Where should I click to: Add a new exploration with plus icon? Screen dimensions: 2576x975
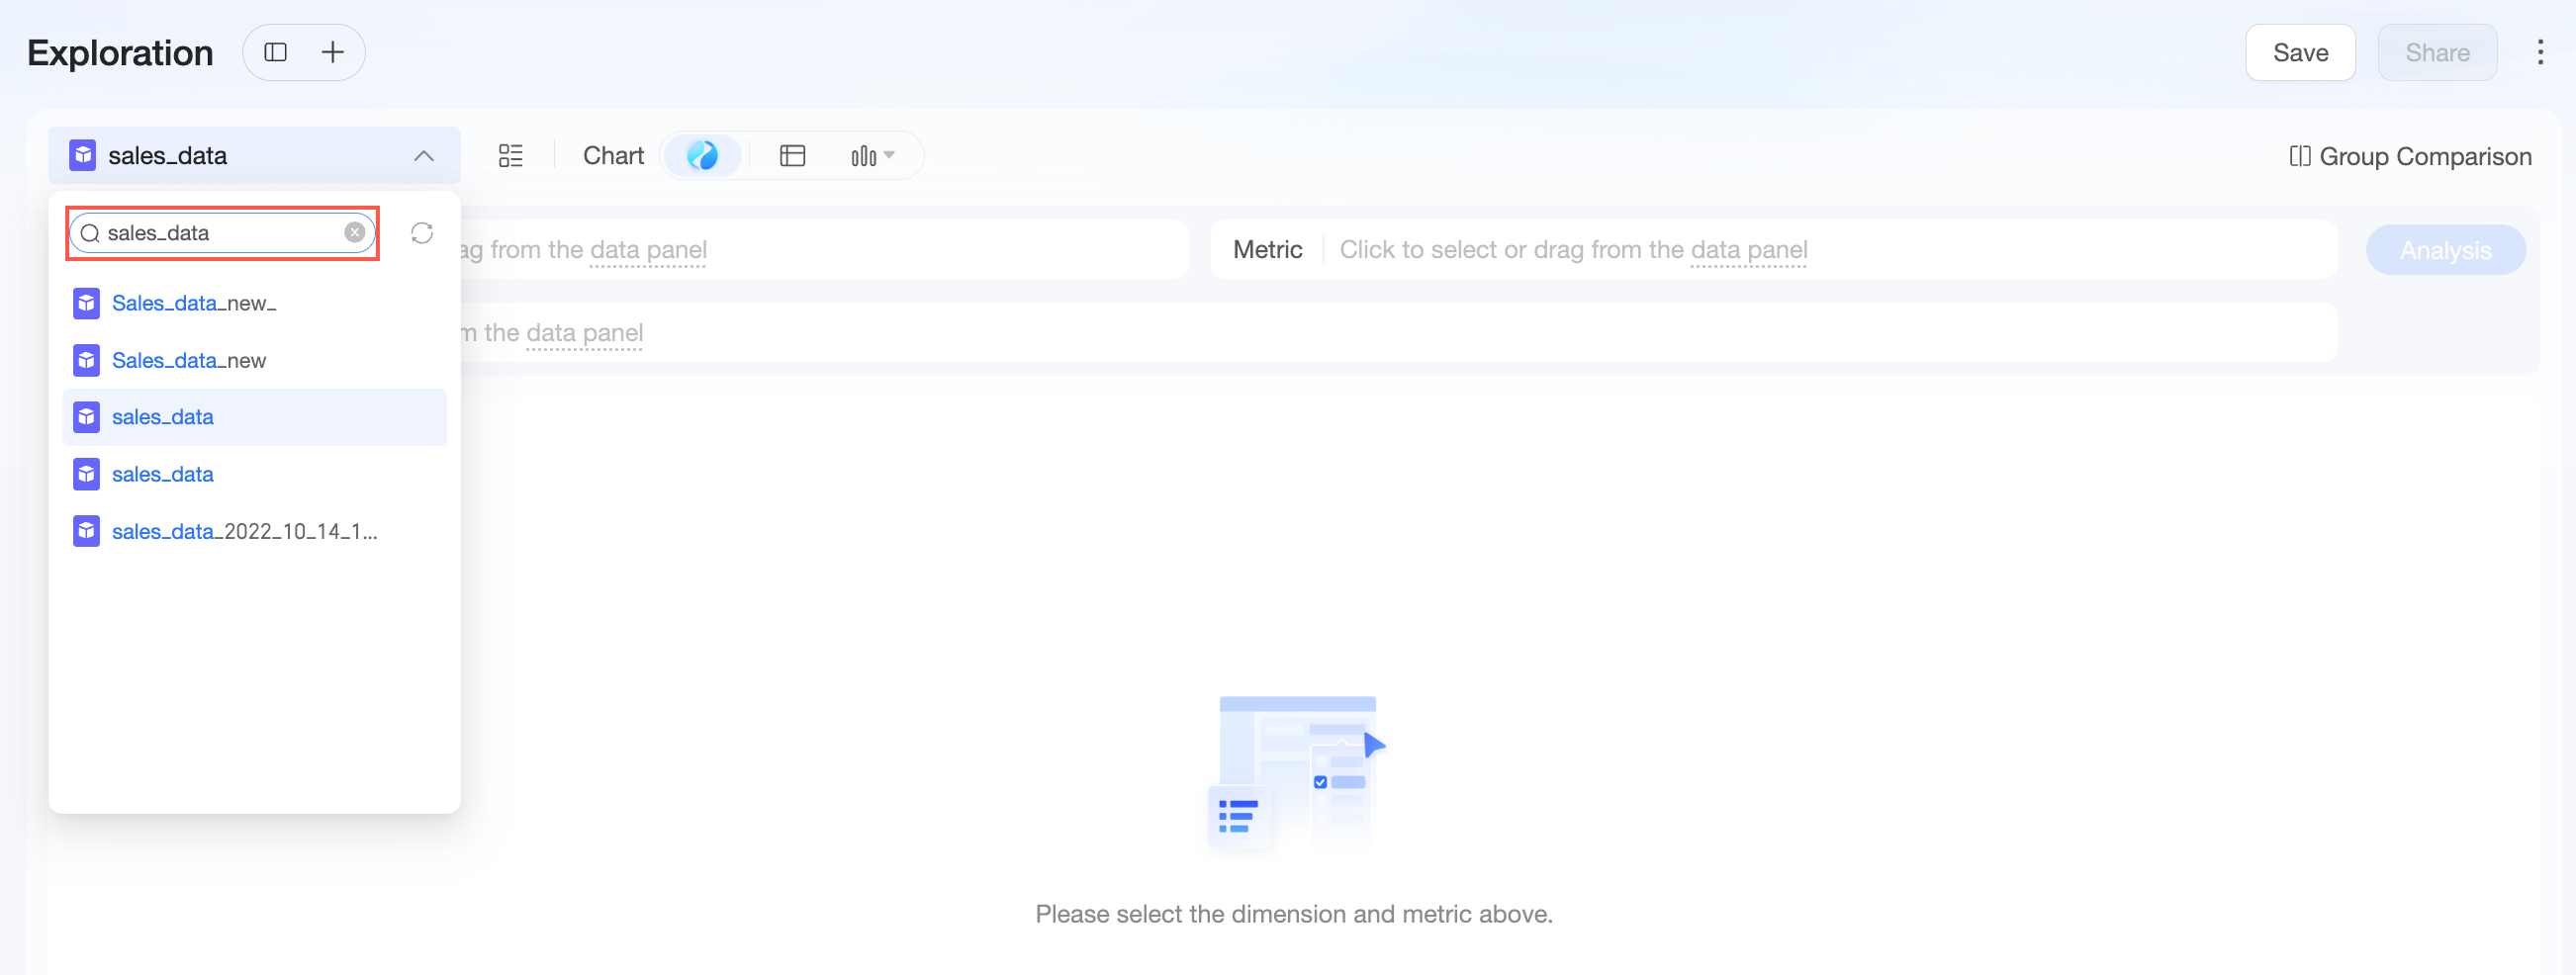pos(332,52)
